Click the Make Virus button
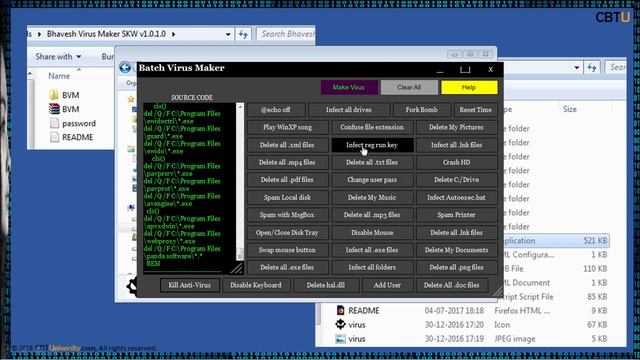This screenshot has width=640, height=360. click(349, 87)
